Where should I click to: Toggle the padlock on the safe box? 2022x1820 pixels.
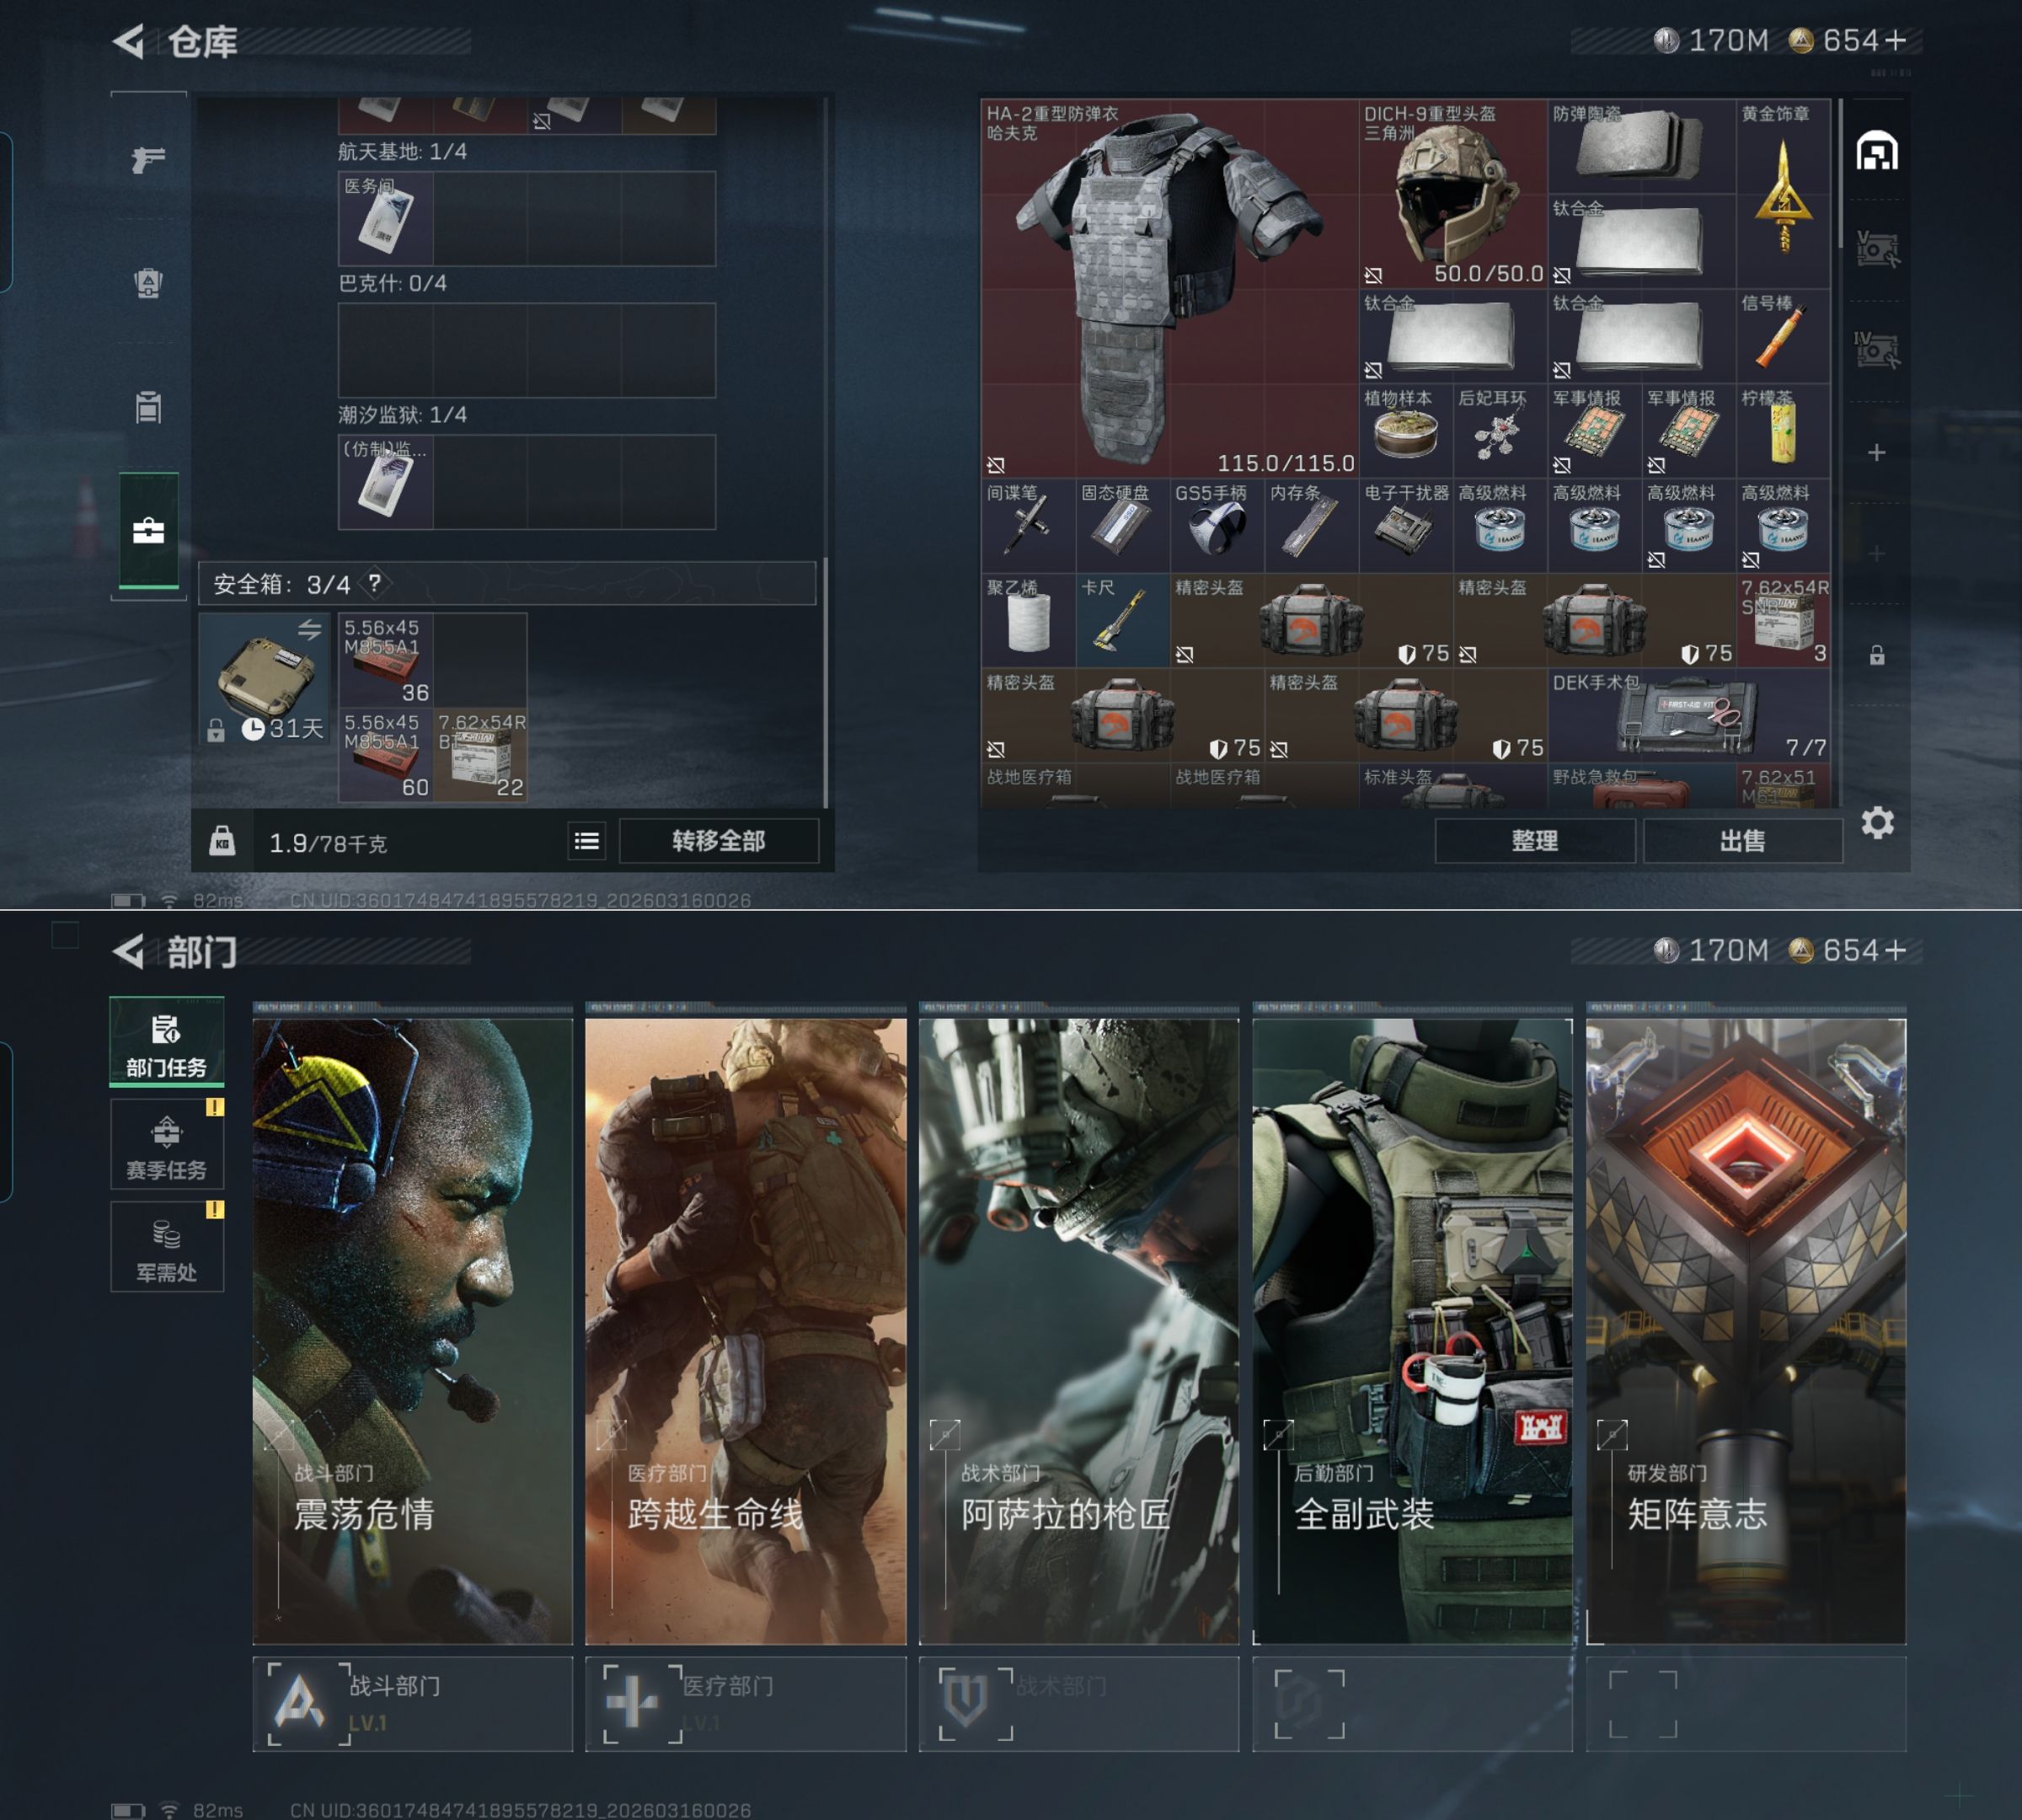point(216,731)
